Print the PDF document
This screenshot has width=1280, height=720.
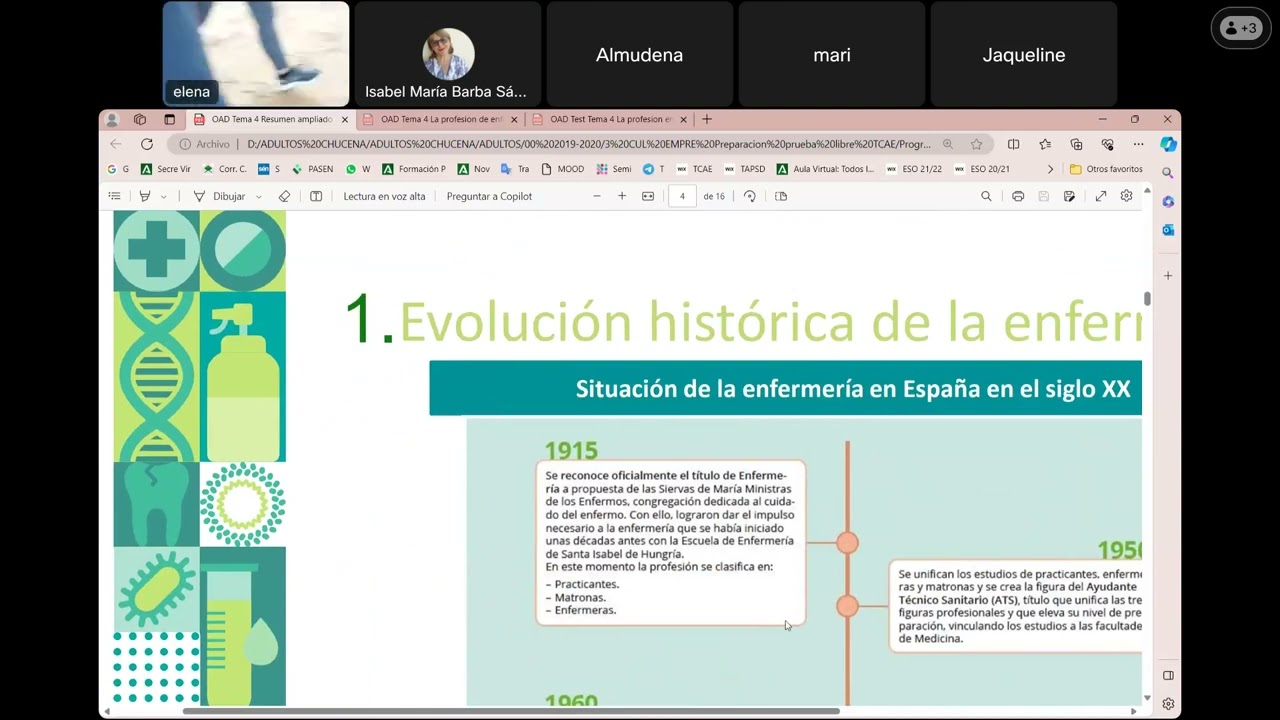click(1018, 196)
